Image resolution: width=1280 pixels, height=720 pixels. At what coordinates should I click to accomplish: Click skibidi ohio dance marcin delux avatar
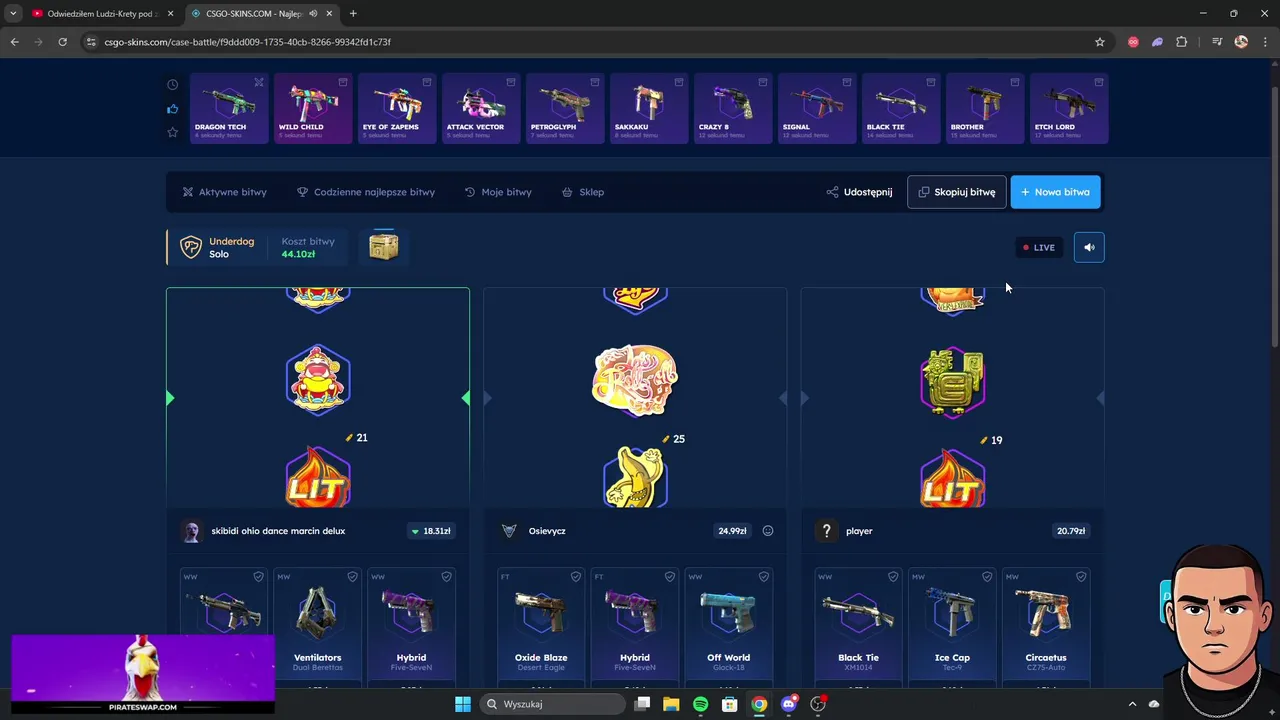[x=191, y=531]
